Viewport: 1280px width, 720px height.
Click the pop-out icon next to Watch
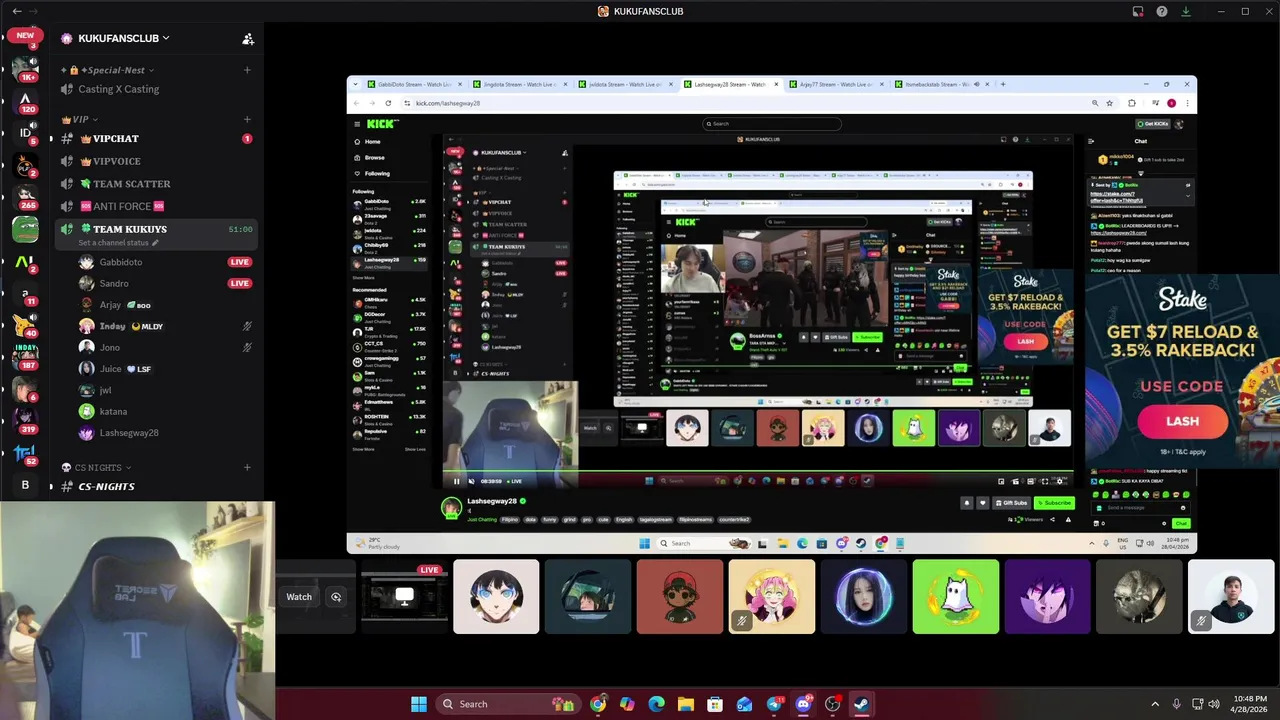(x=336, y=597)
